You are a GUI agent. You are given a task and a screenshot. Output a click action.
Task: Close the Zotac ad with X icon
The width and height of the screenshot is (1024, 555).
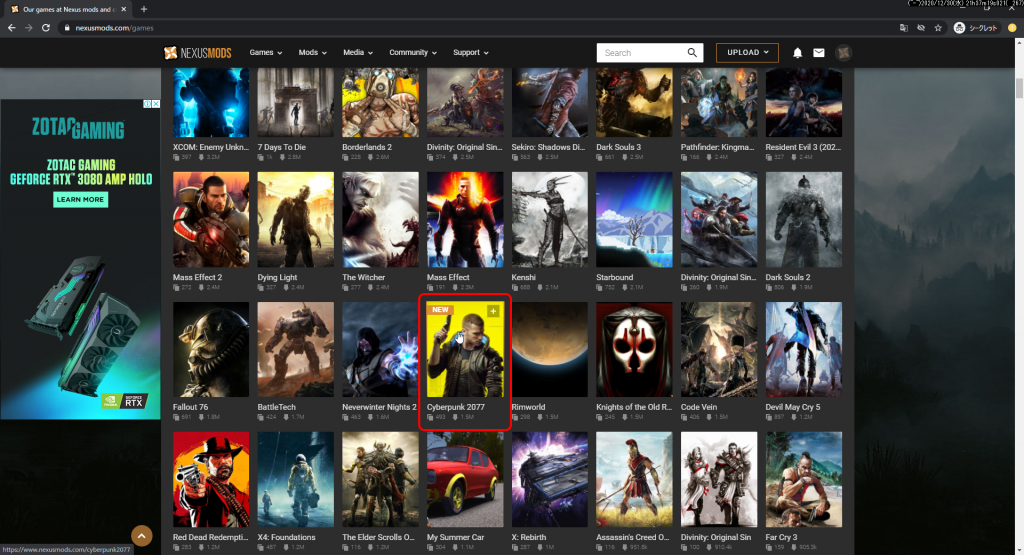[x=155, y=104]
